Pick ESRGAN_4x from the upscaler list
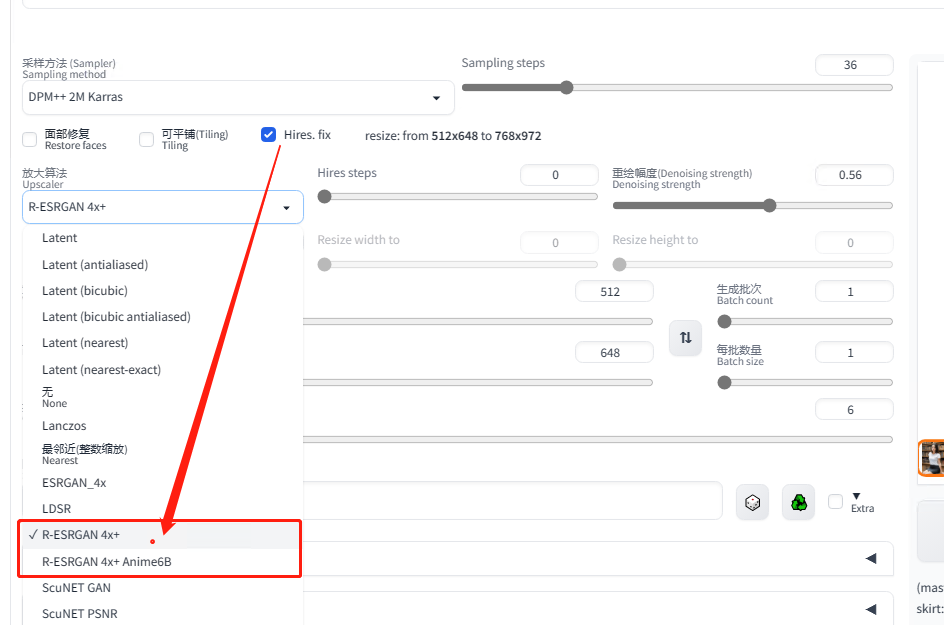Image resolution: width=944 pixels, height=625 pixels. tap(74, 483)
